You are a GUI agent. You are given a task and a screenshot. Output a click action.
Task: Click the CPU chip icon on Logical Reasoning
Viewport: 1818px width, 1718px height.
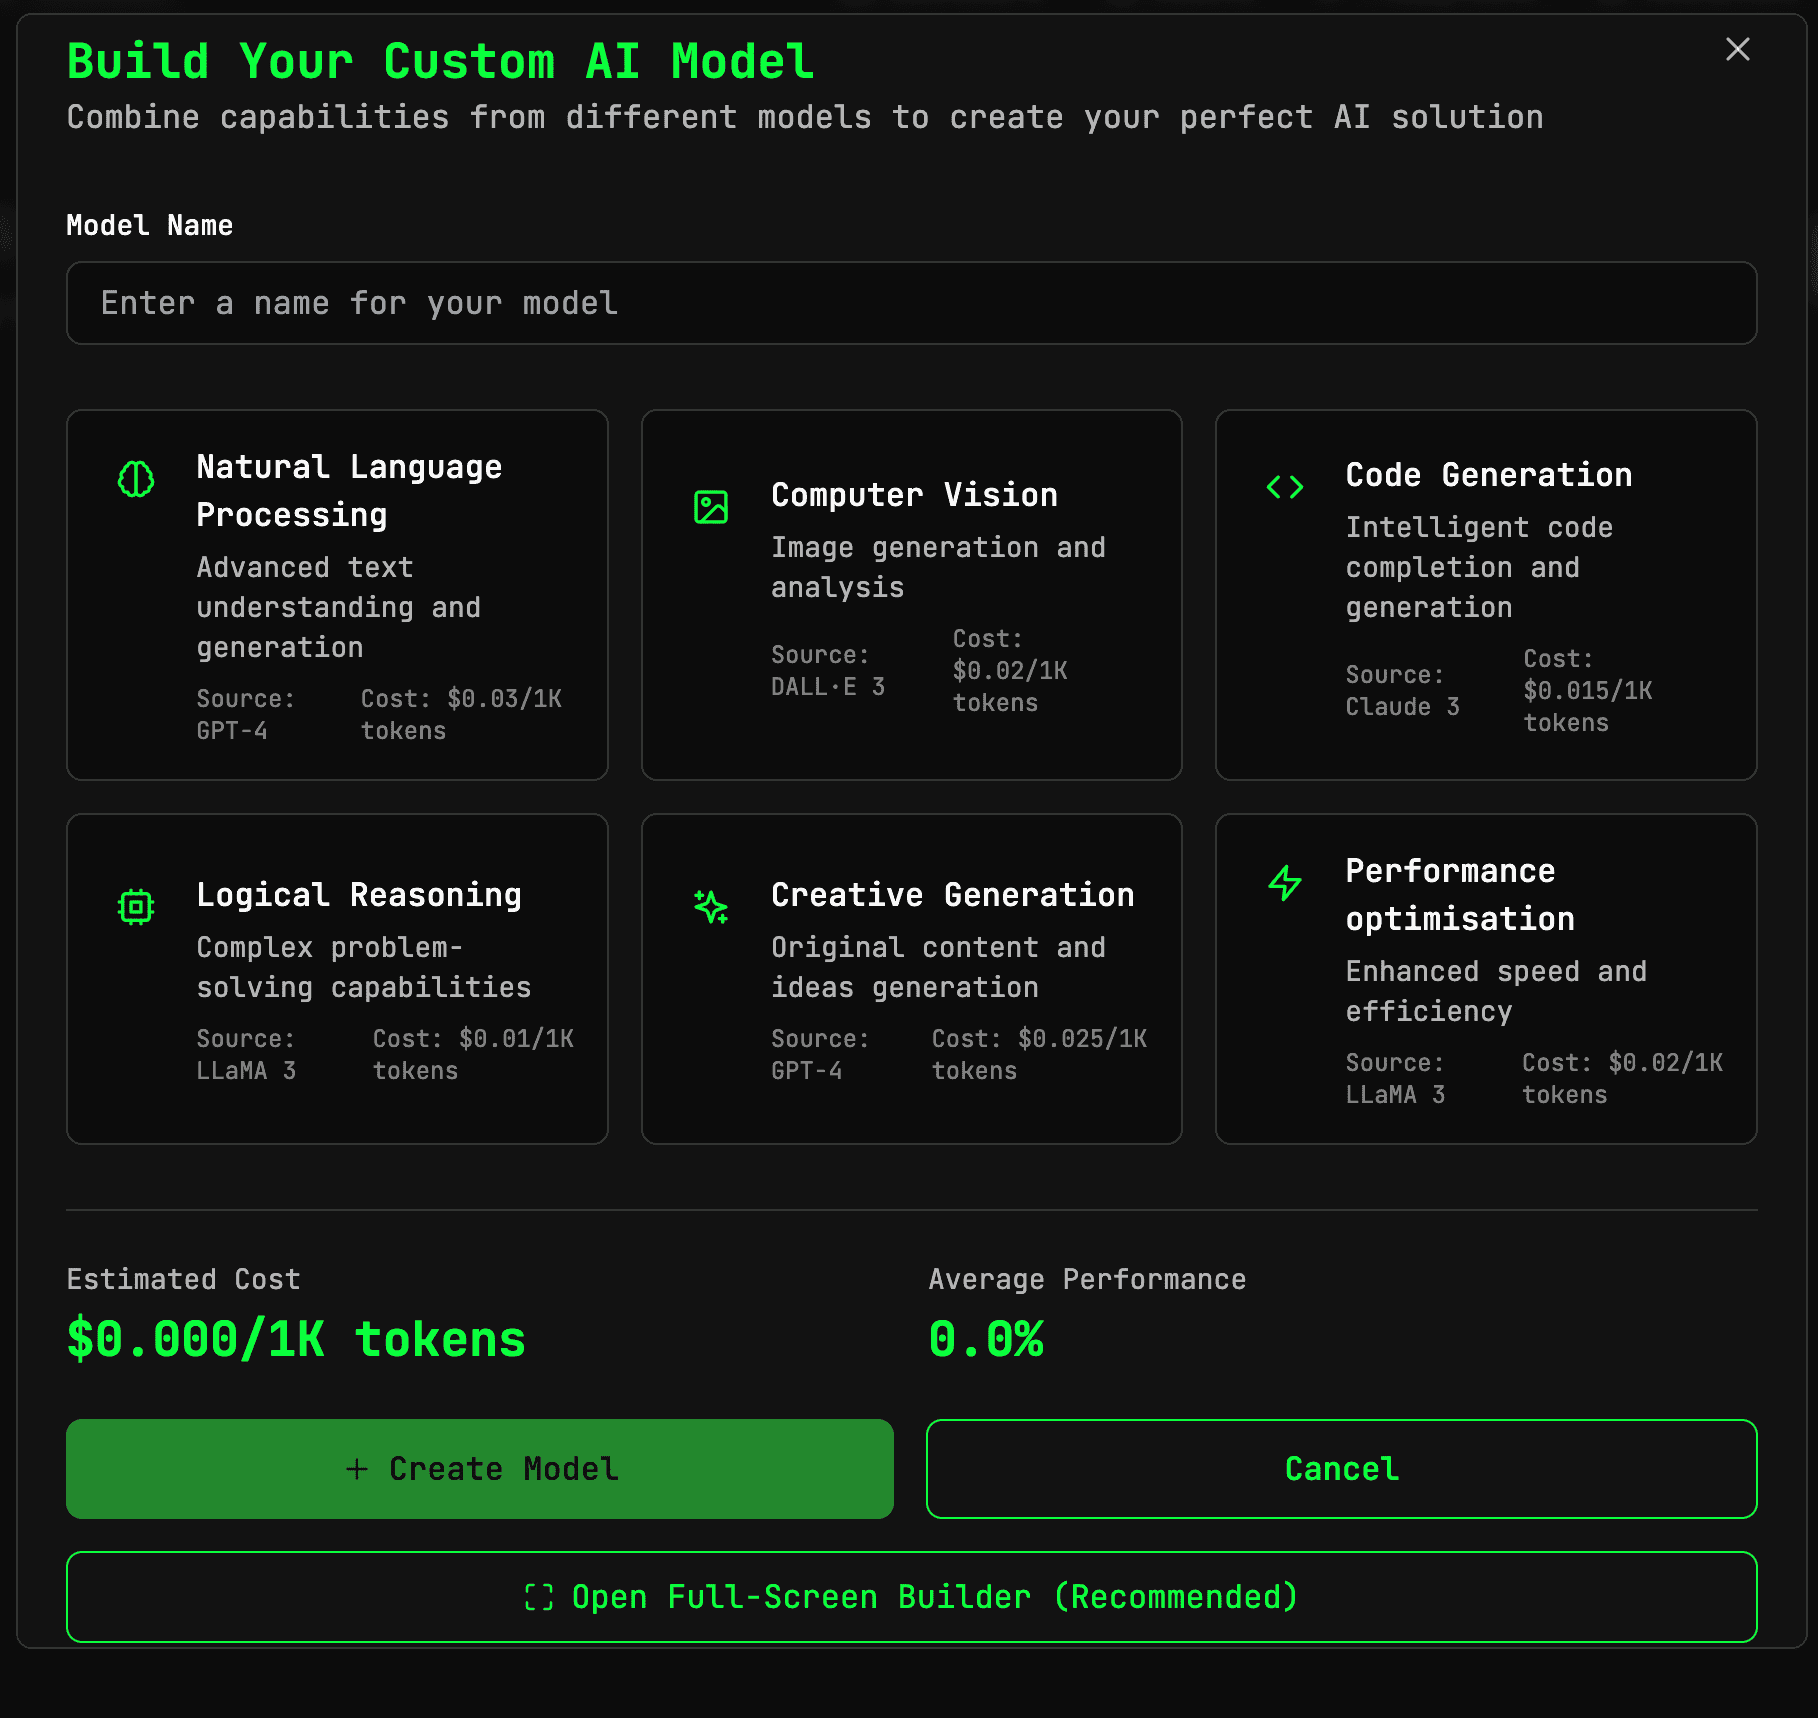[136, 907]
